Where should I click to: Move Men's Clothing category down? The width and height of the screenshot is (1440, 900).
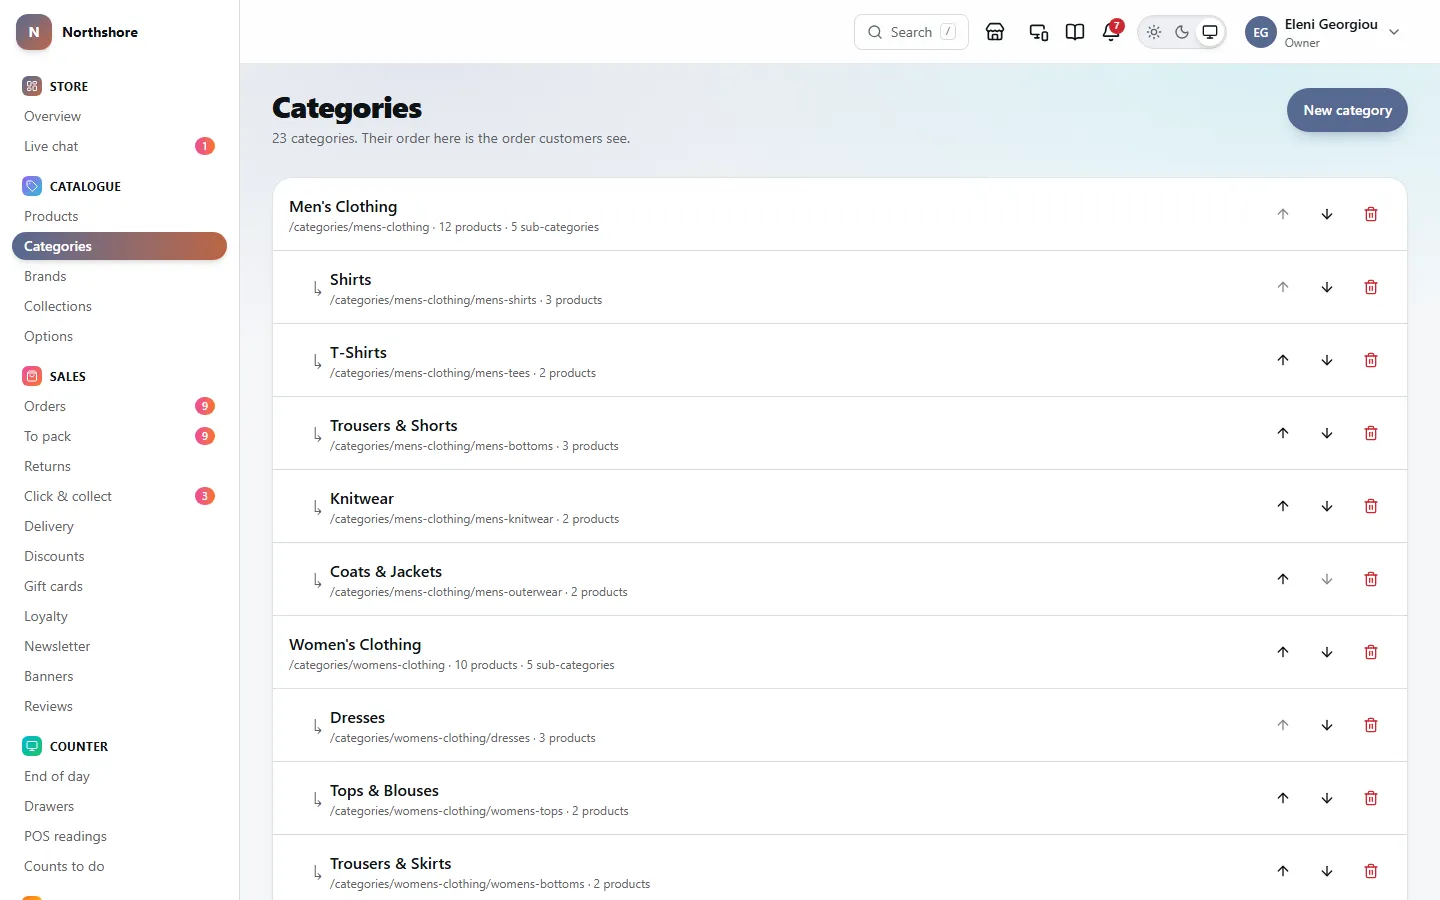coord(1327,214)
